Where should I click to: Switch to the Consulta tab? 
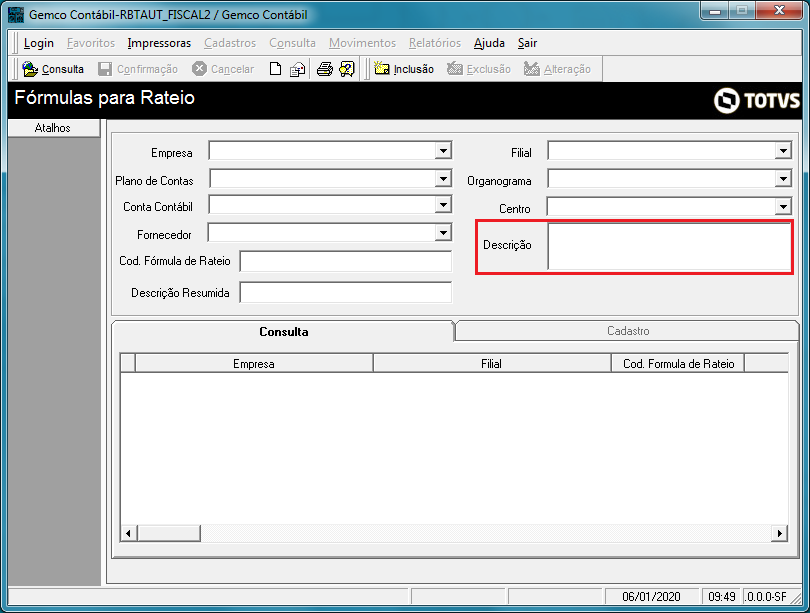[x=284, y=332]
